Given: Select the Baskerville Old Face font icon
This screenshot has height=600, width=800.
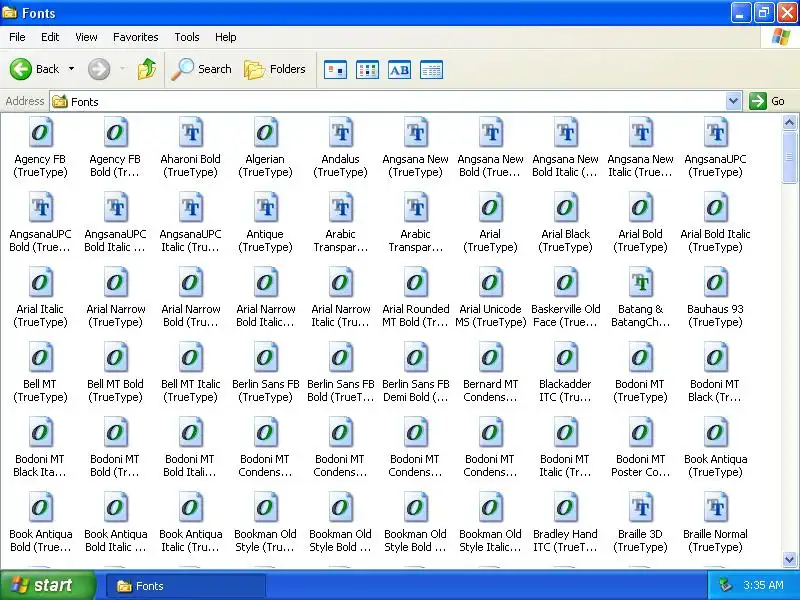Looking at the screenshot, I should [x=565, y=283].
